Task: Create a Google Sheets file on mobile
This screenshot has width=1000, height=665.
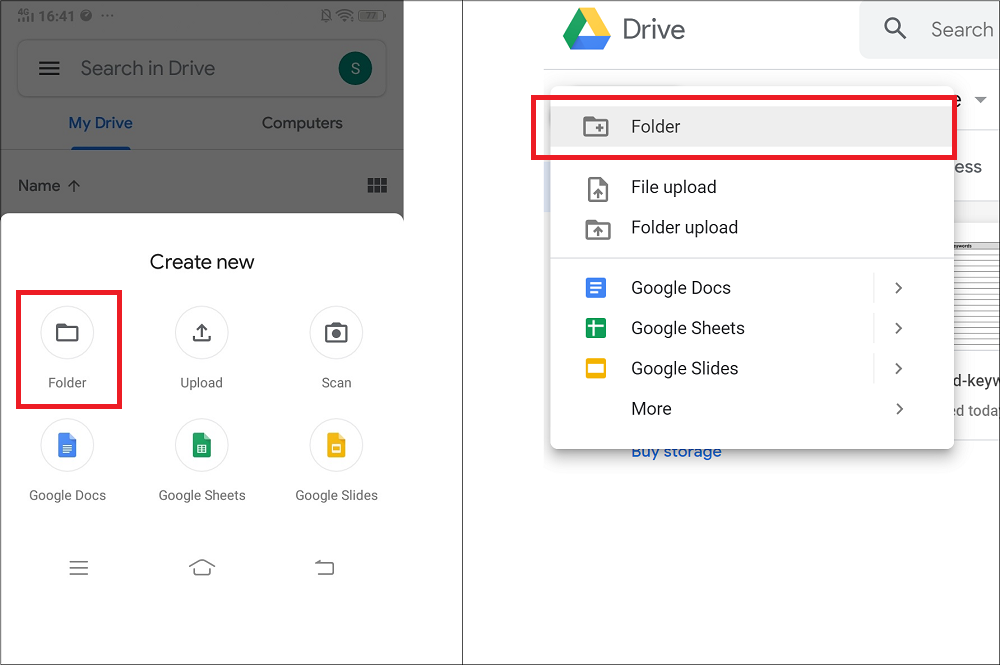Action: (202, 461)
